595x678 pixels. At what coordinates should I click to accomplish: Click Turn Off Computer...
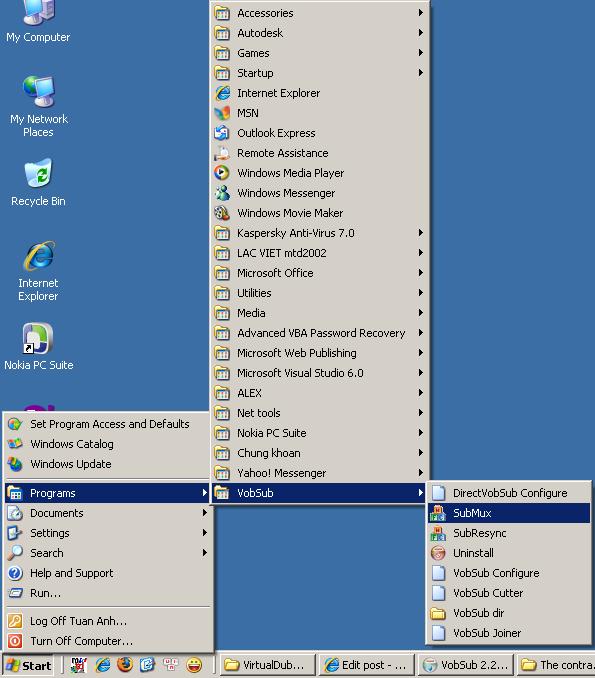tap(108, 641)
